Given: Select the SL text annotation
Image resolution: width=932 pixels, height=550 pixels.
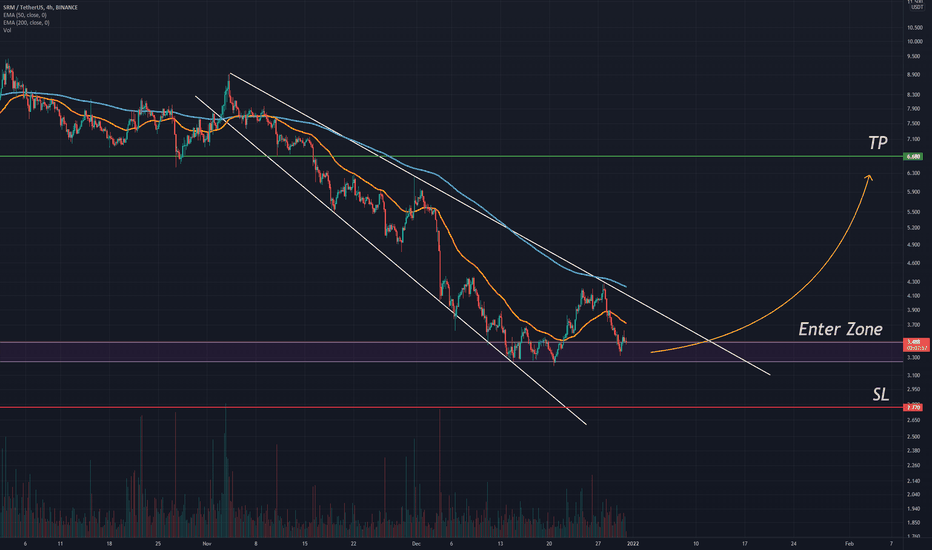Looking at the screenshot, I should [x=880, y=394].
